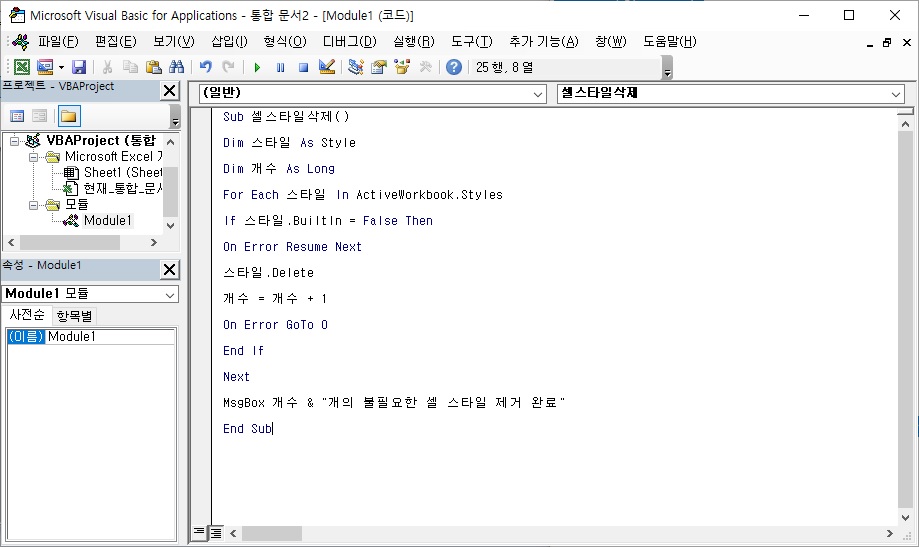Open 도구(T) menu

(x=471, y=42)
